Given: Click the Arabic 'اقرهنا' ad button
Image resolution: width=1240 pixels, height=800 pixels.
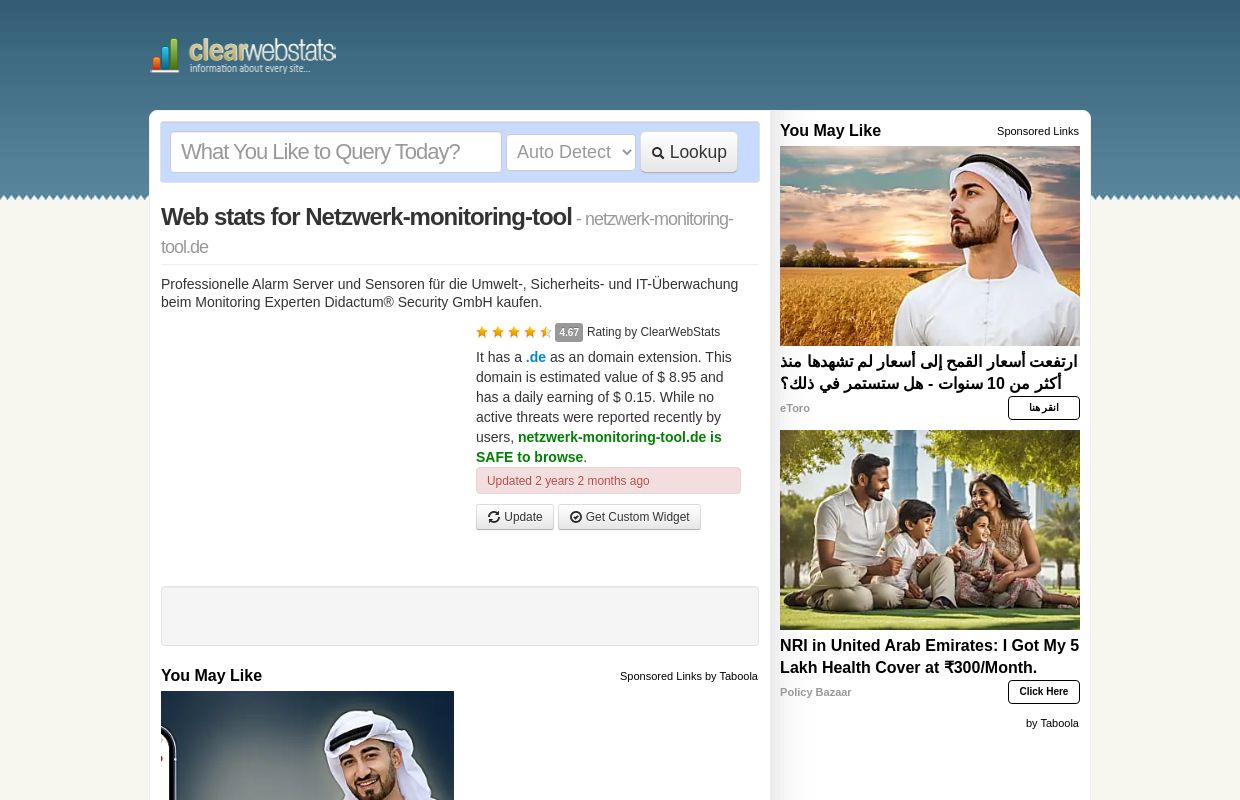Looking at the screenshot, I should tap(1044, 408).
